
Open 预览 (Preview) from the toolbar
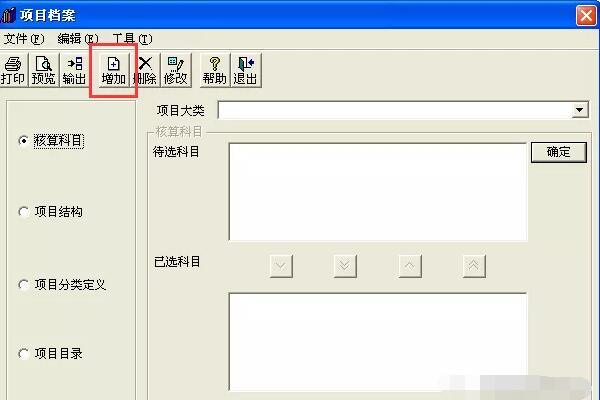(44, 70)
